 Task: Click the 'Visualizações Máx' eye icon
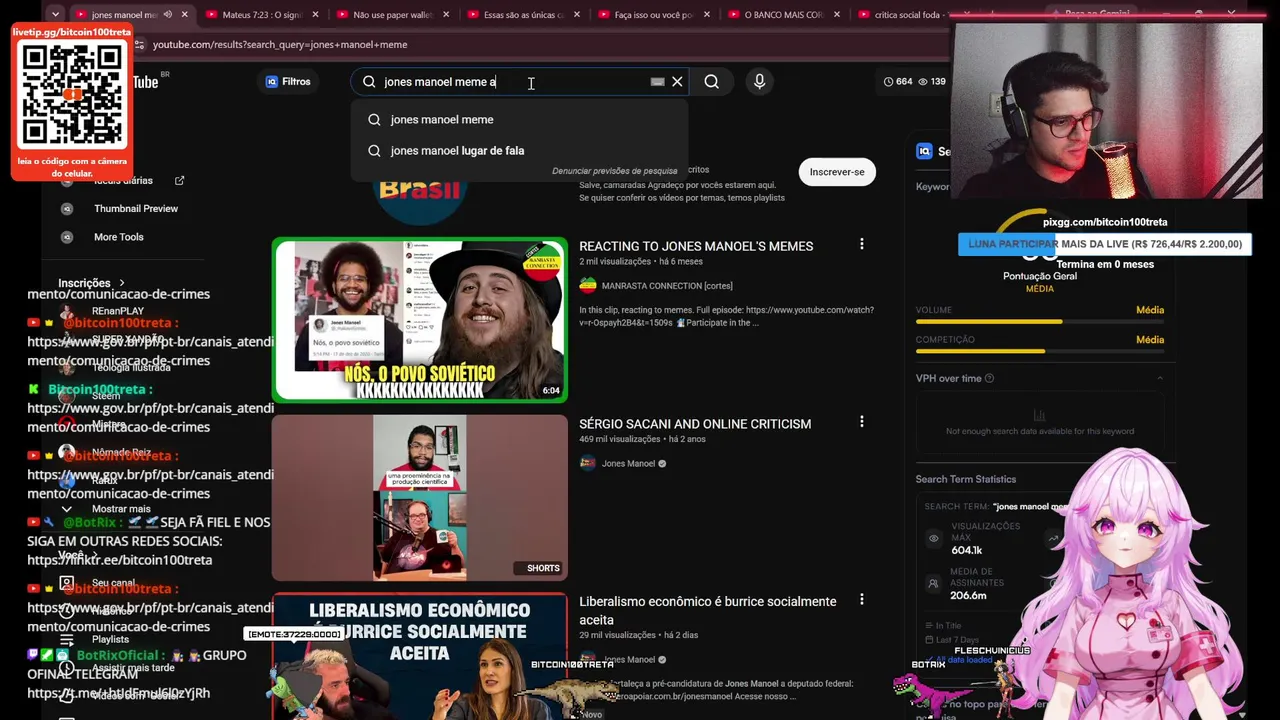(x=934, y=538)
